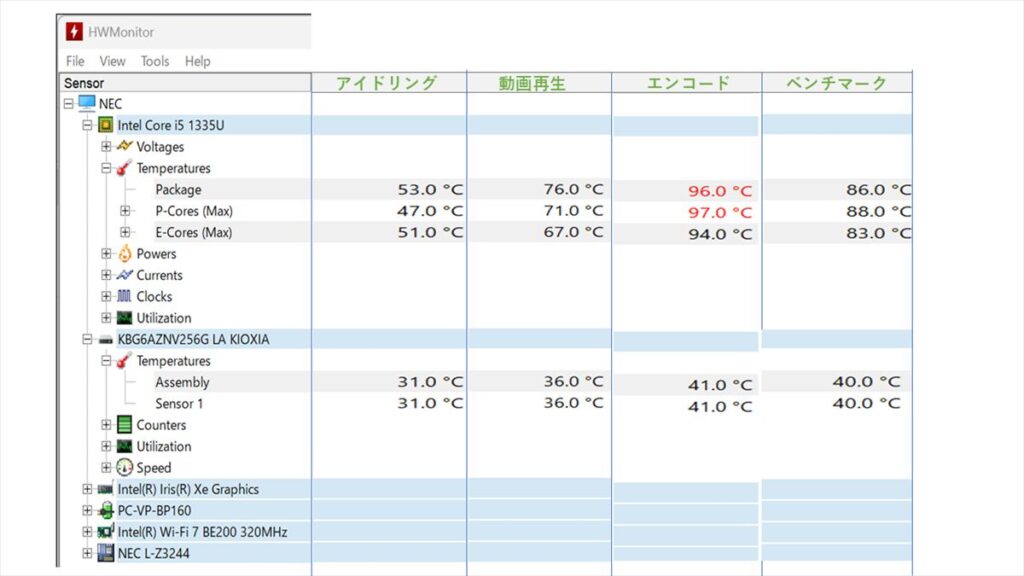Expand the P-Cores (Max) entry
Image resolution: width=1024 pixels, height=576 pixels.
[x=125, y=211]
